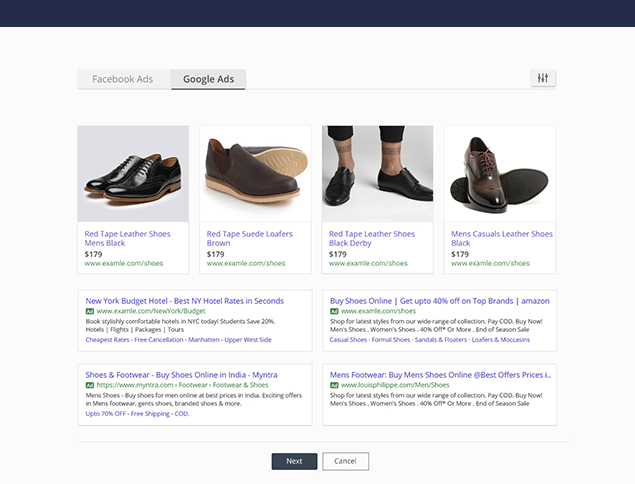
Task: Switch to the Facebook Ads tab
Action: [123, 79]
